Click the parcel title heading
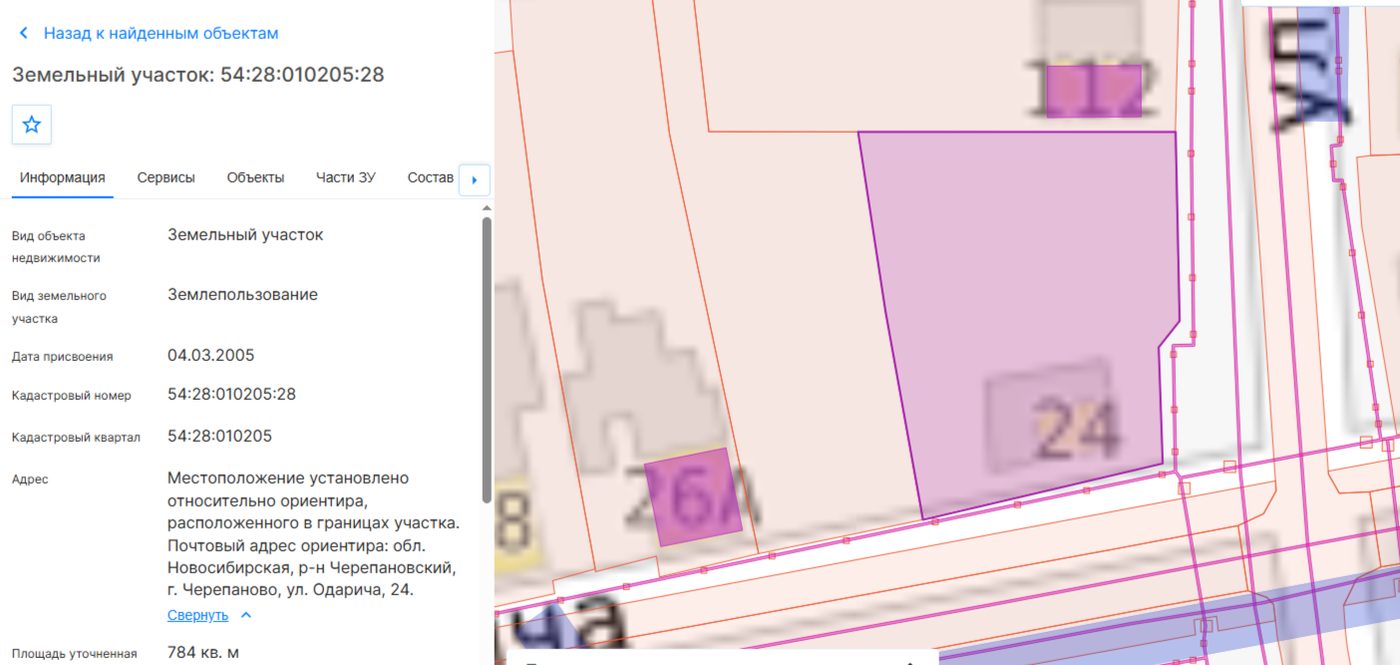Screen dimensions: 1400x665 tap(198, 75)
